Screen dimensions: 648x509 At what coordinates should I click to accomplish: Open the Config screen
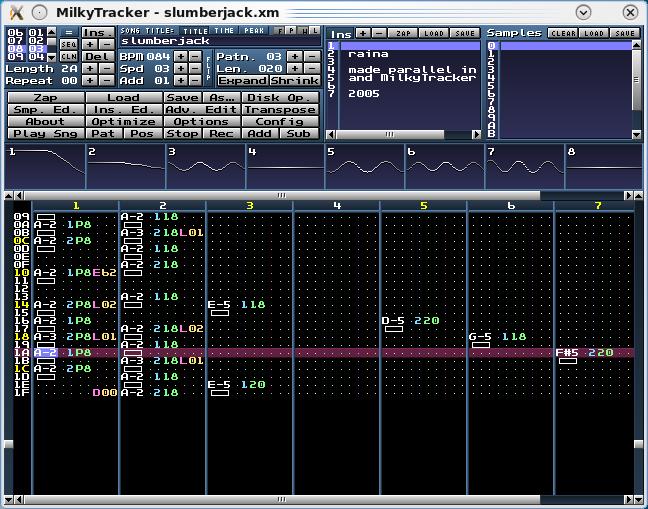[279, 121]
